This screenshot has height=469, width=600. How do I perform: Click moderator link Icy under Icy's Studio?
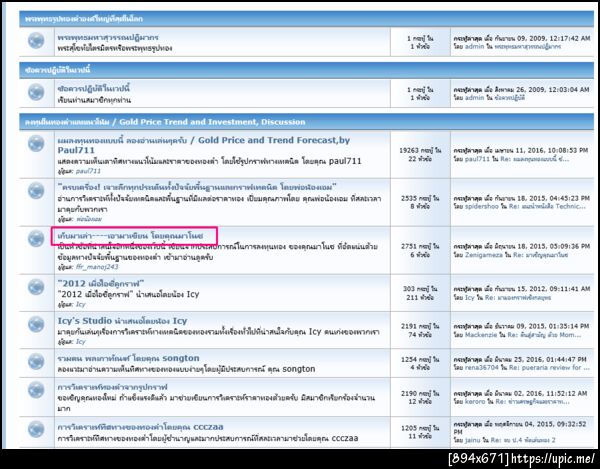[x=80, y=342]
